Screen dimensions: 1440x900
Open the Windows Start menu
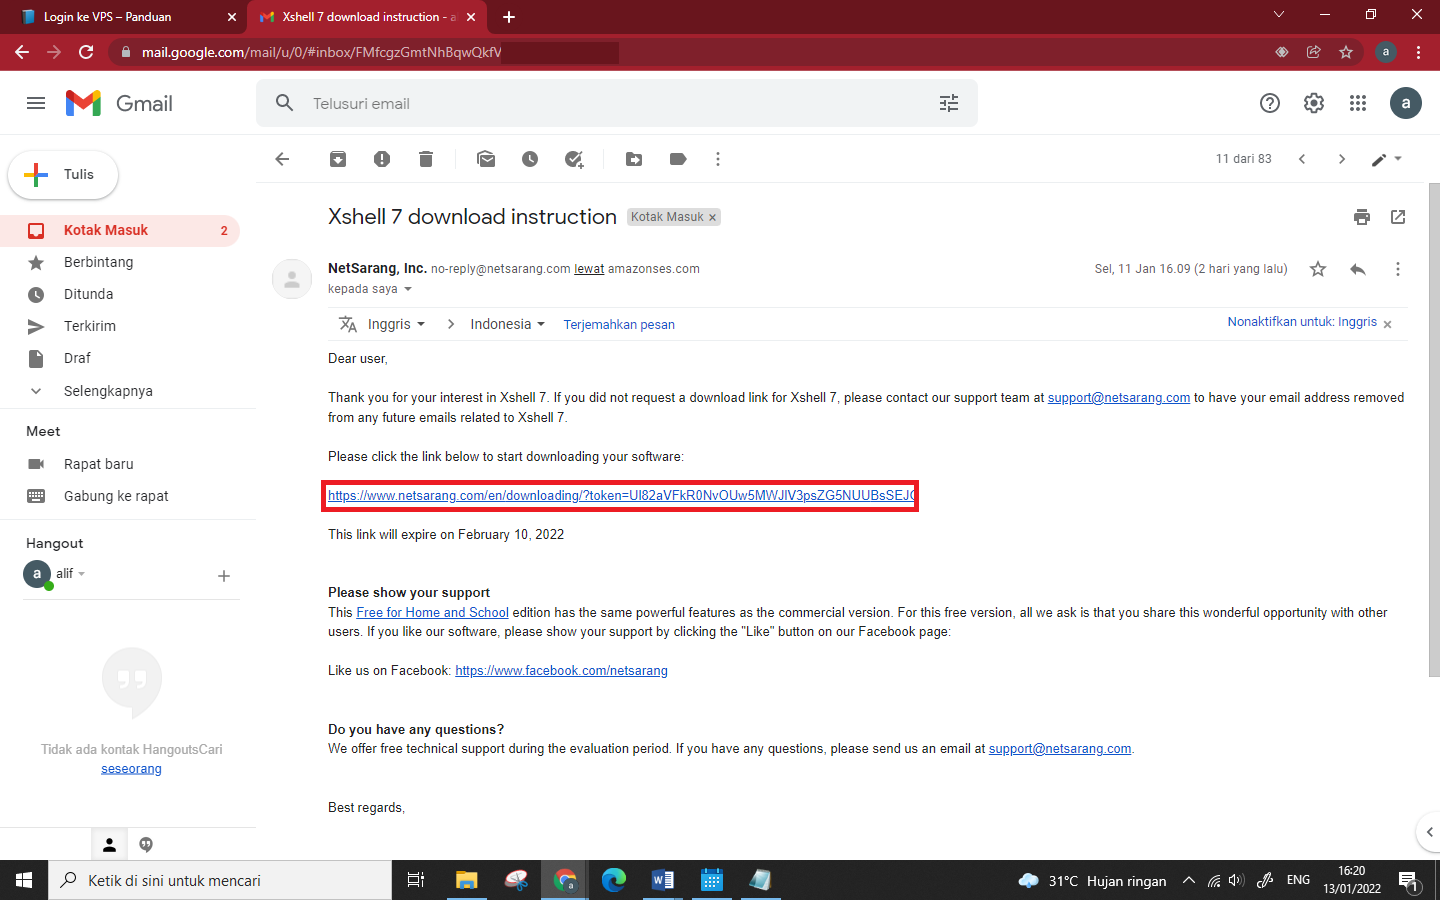[x=24, y=880]
